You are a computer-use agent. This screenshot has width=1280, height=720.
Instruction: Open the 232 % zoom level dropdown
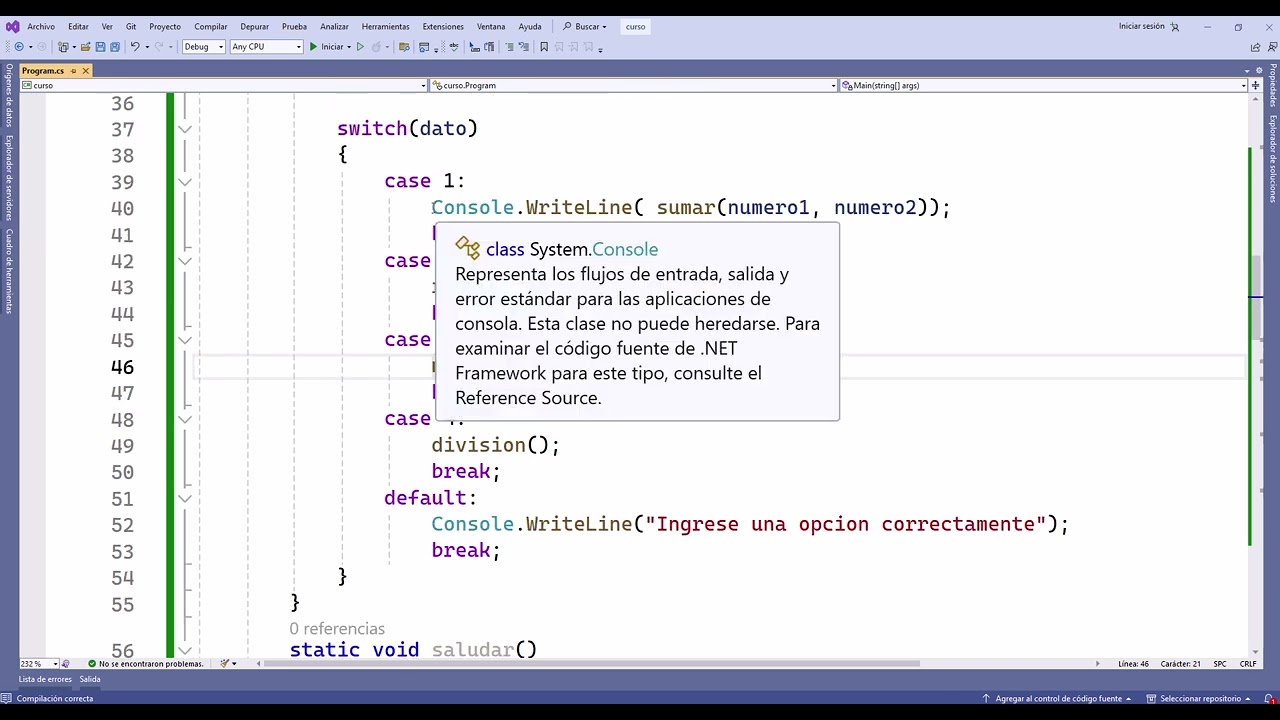(39, 664)
